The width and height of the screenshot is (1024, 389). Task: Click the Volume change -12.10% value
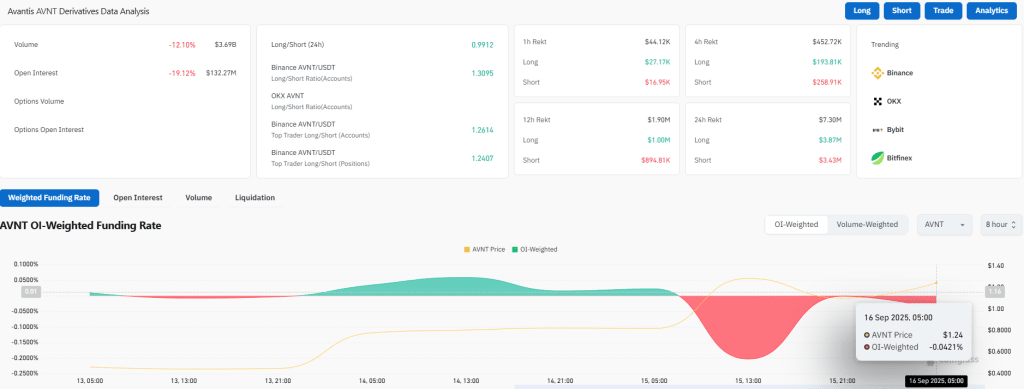pos(182,45)
